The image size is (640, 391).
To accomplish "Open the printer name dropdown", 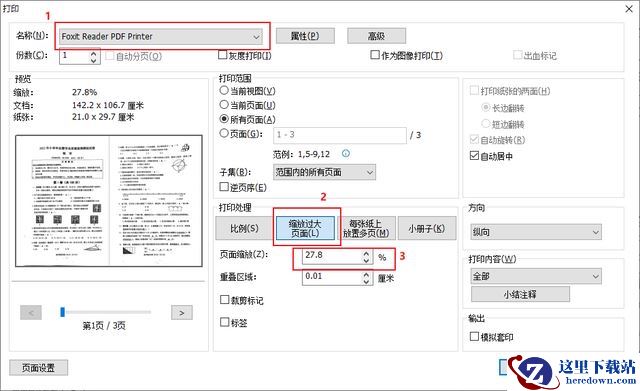I will point(161,37).
